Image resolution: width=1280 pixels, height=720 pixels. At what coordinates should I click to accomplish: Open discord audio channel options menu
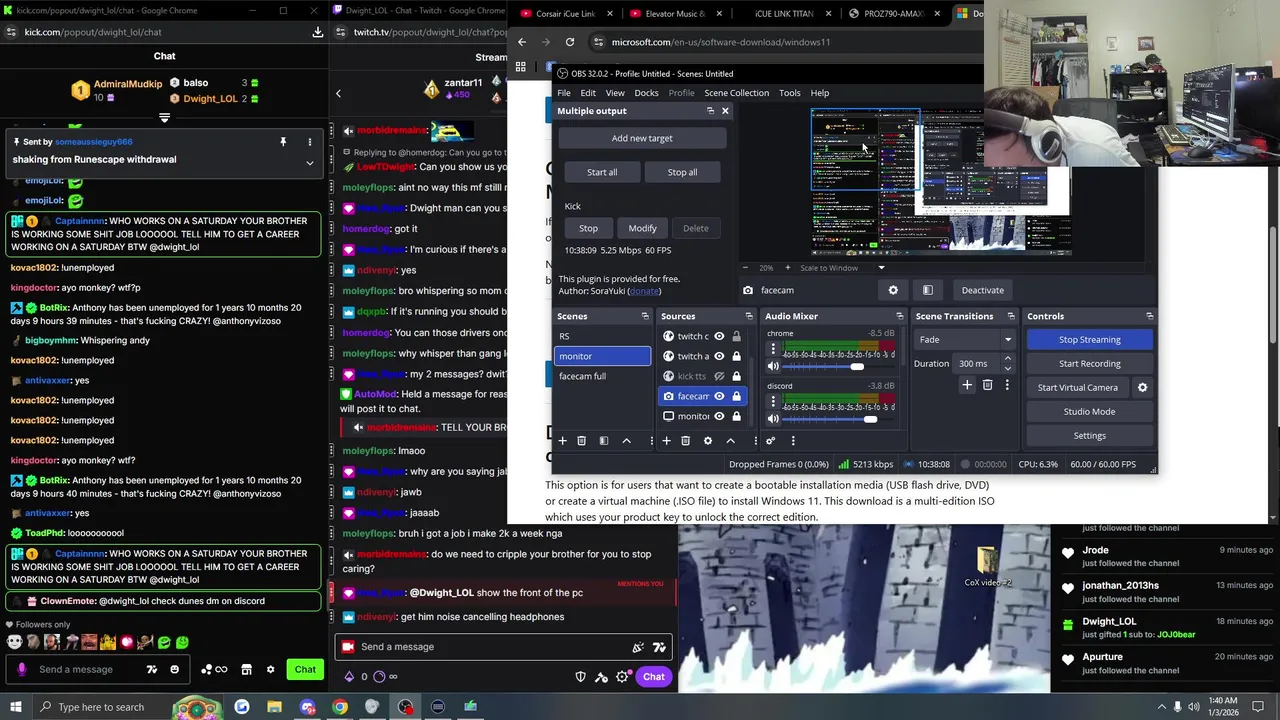772,402
